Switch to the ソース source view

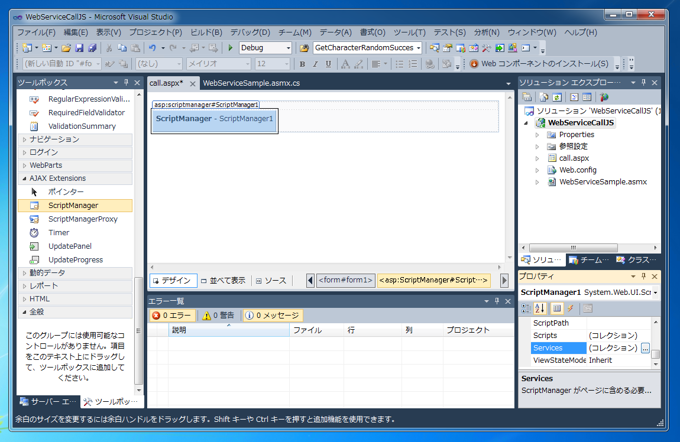[x=271, y=281]
